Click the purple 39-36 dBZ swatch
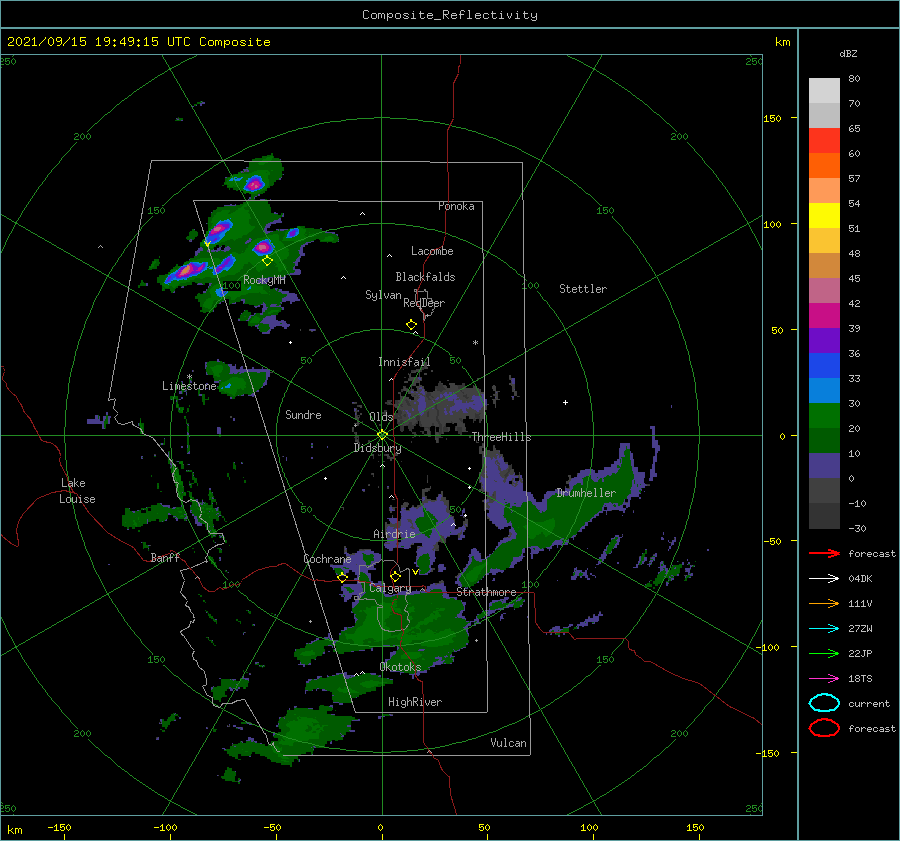Viewport: 900px width, 841px height. coord(824,341)
